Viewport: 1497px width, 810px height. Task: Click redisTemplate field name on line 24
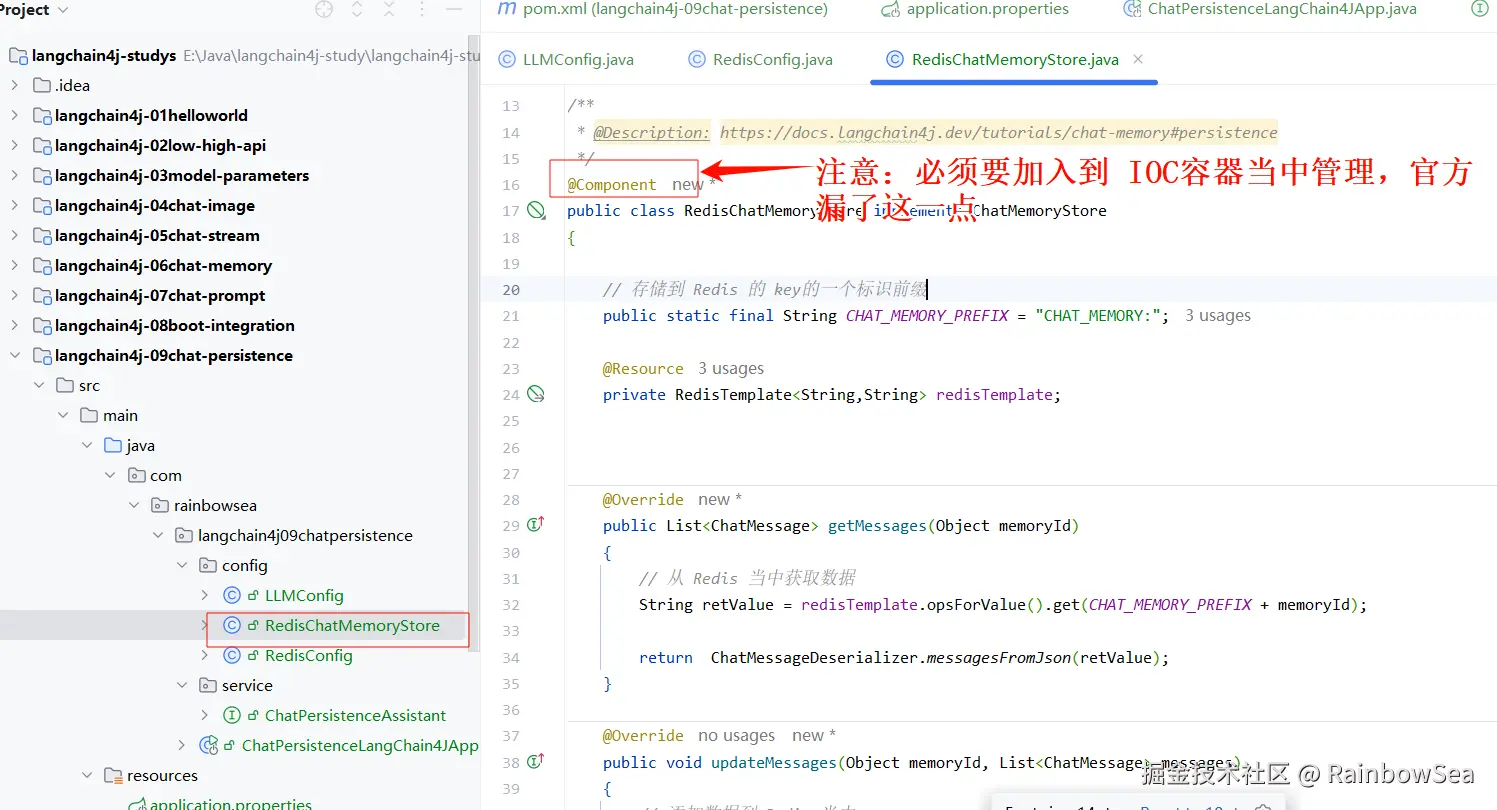pyautogui.click(x=994, y=394)
